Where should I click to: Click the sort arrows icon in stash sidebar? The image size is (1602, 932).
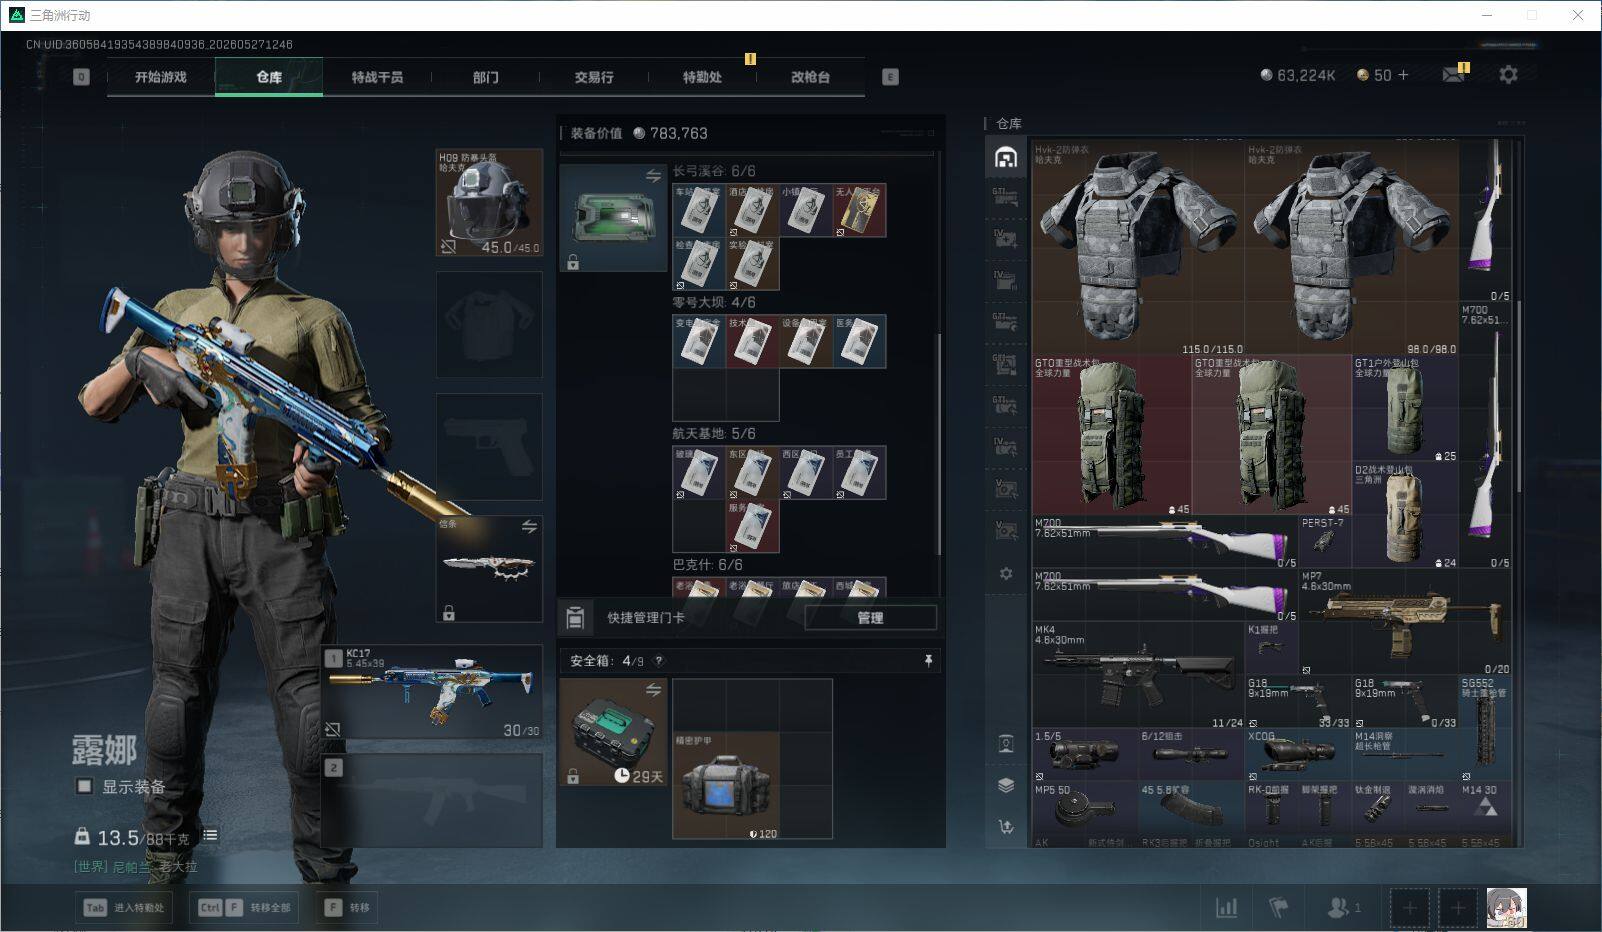[1006, 826]
